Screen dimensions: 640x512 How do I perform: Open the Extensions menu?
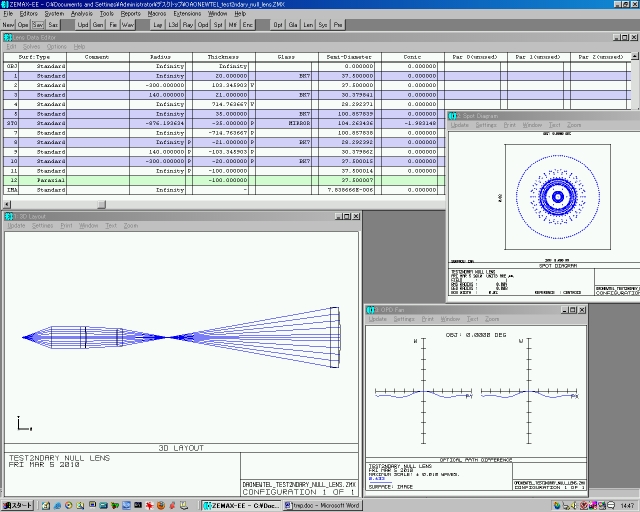pyautogui.click(x=187, y=13)
